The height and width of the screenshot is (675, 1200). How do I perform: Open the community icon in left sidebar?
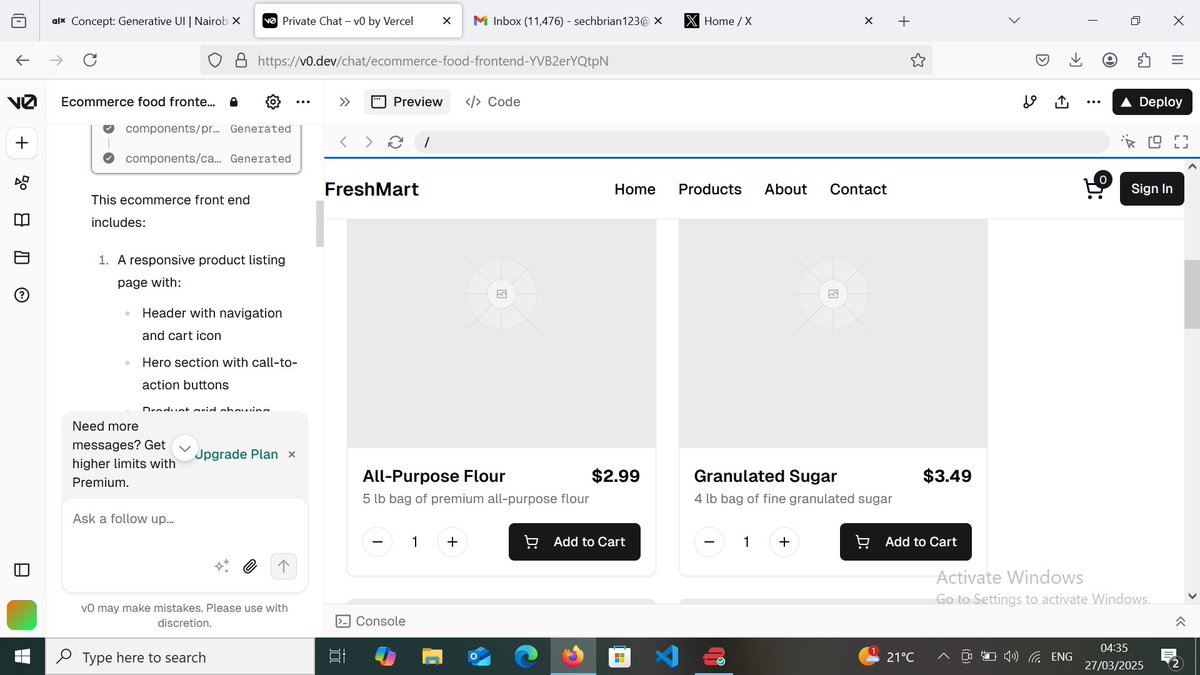coord(22,182)
